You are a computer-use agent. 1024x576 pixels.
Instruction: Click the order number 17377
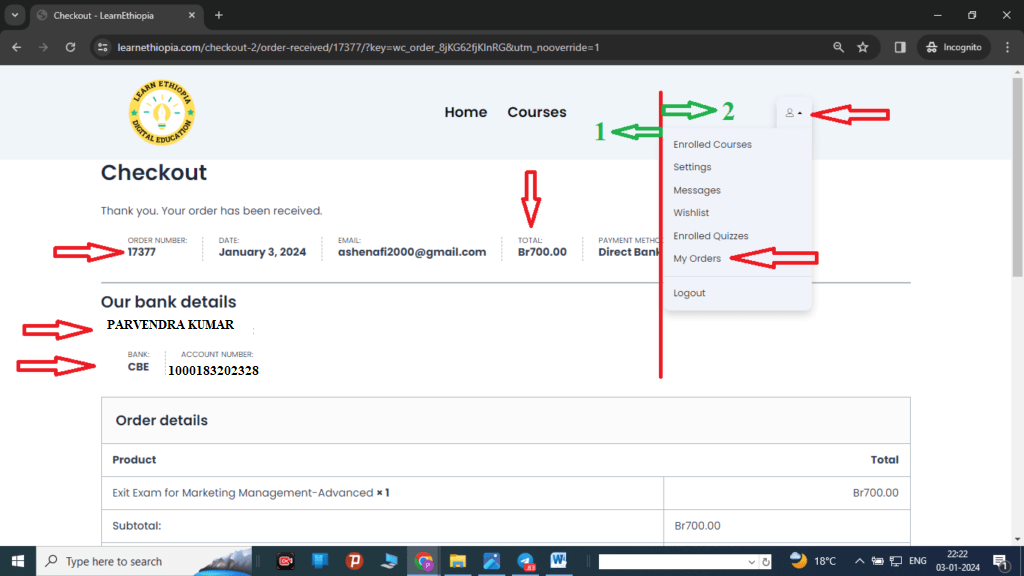tap(142, 252)
